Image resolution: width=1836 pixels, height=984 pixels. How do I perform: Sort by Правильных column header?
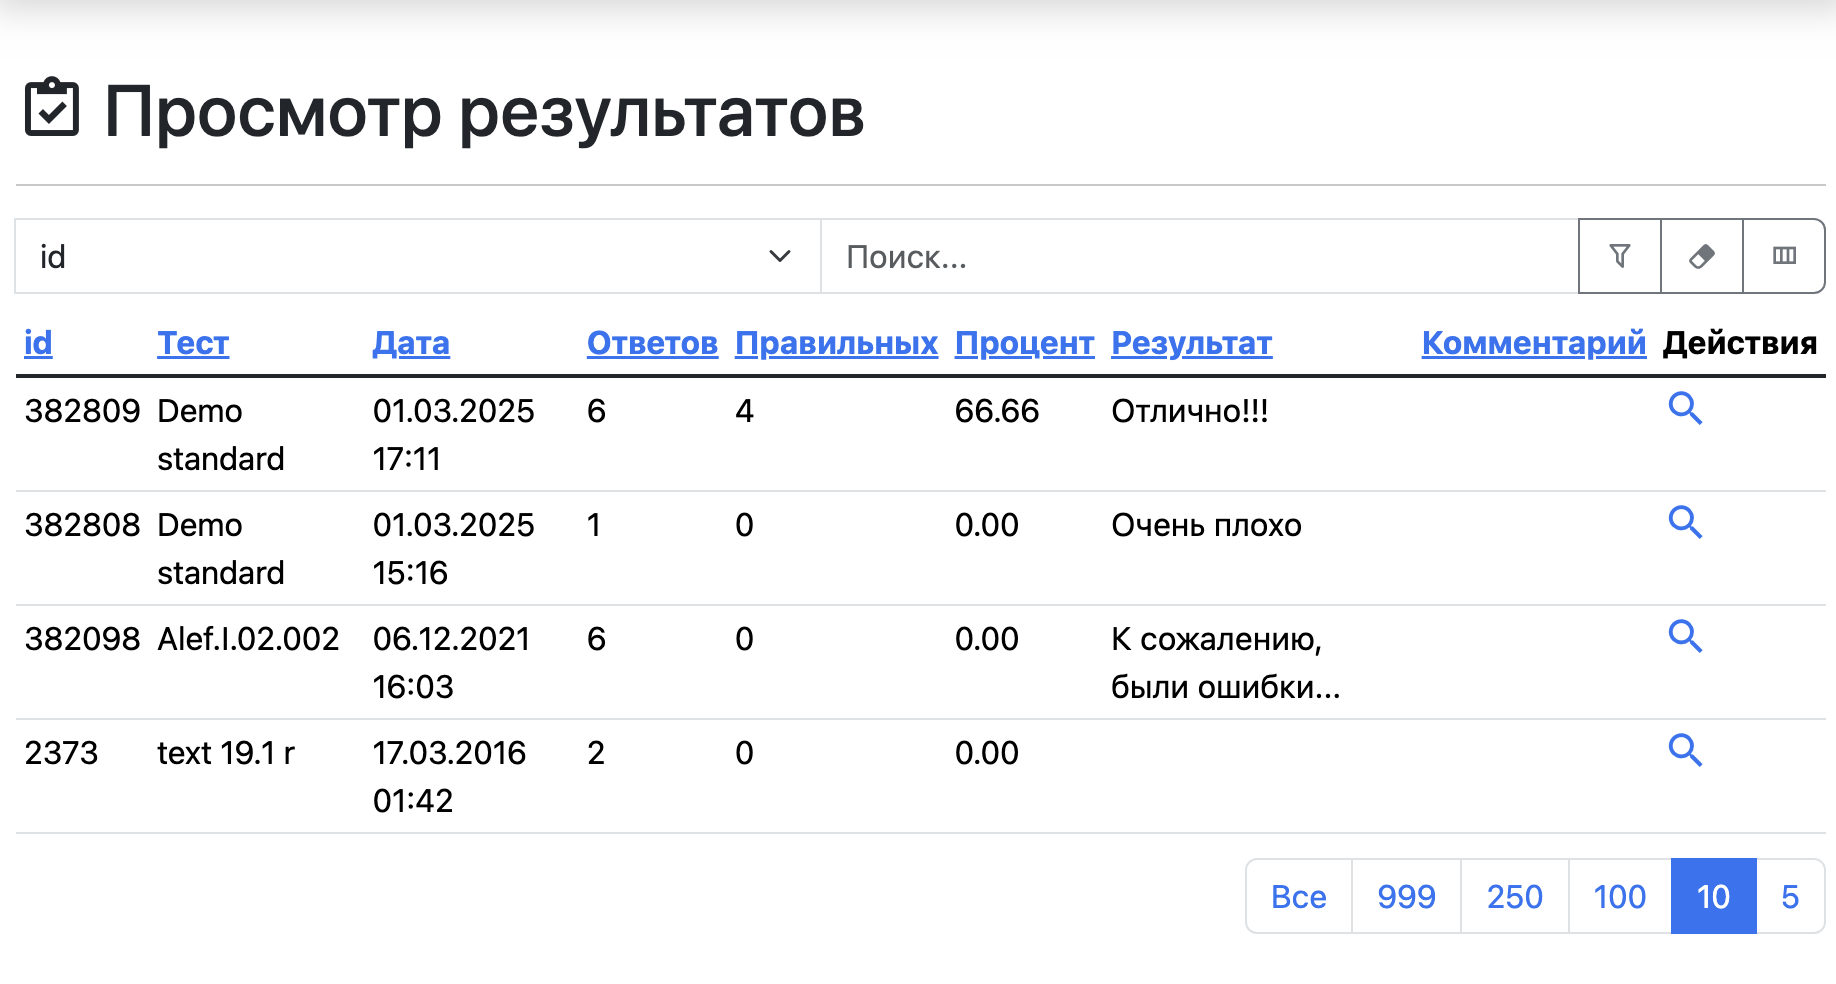[x=836, y=343]
